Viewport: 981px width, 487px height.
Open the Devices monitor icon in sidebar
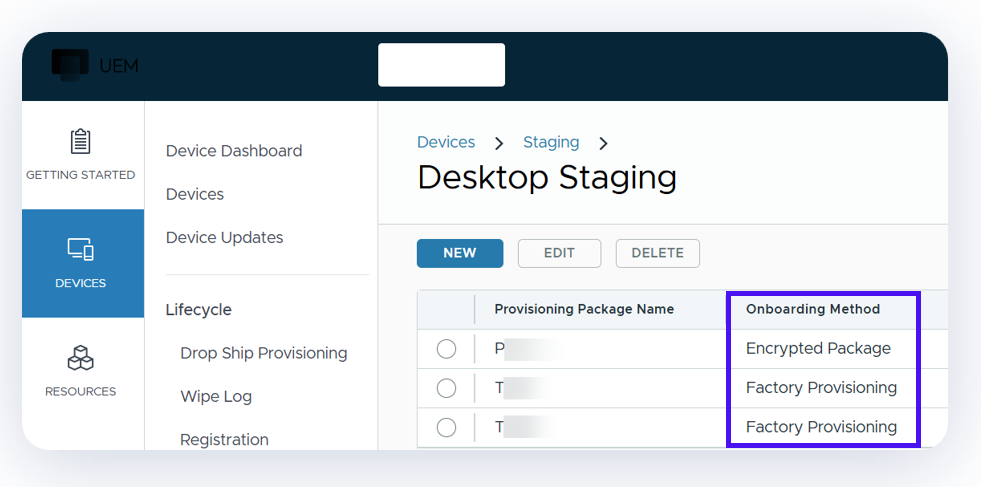click(x=80, y=249)
